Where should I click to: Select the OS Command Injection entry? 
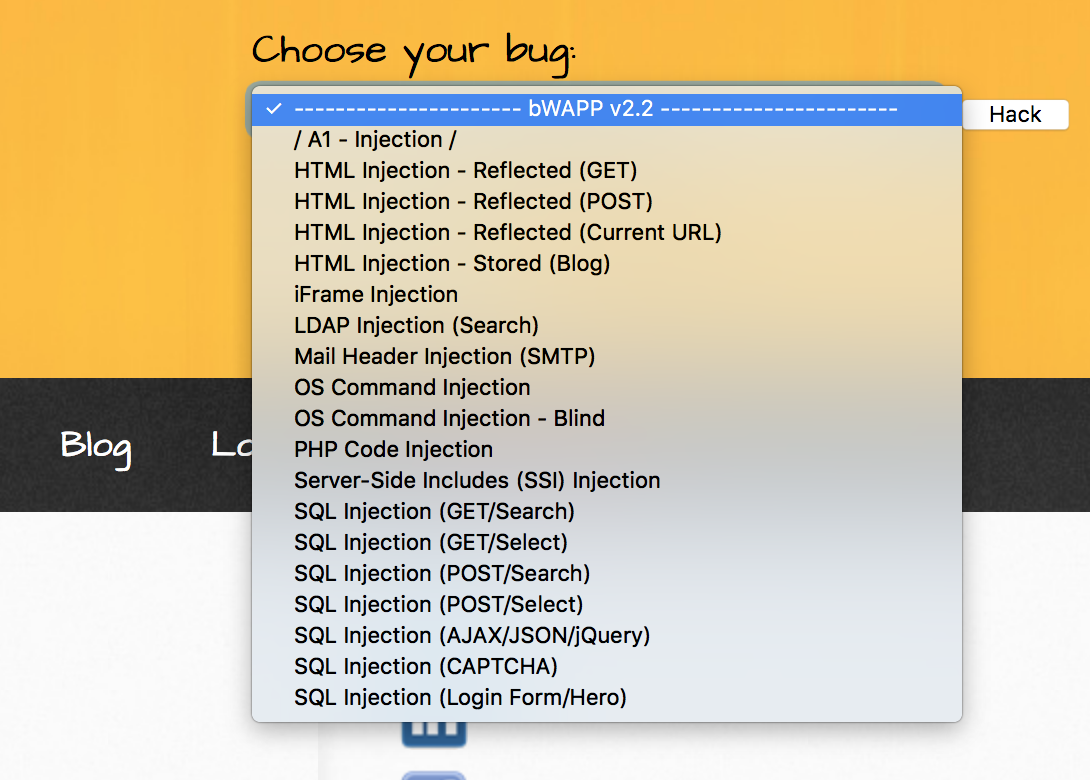tap(412, 388)
